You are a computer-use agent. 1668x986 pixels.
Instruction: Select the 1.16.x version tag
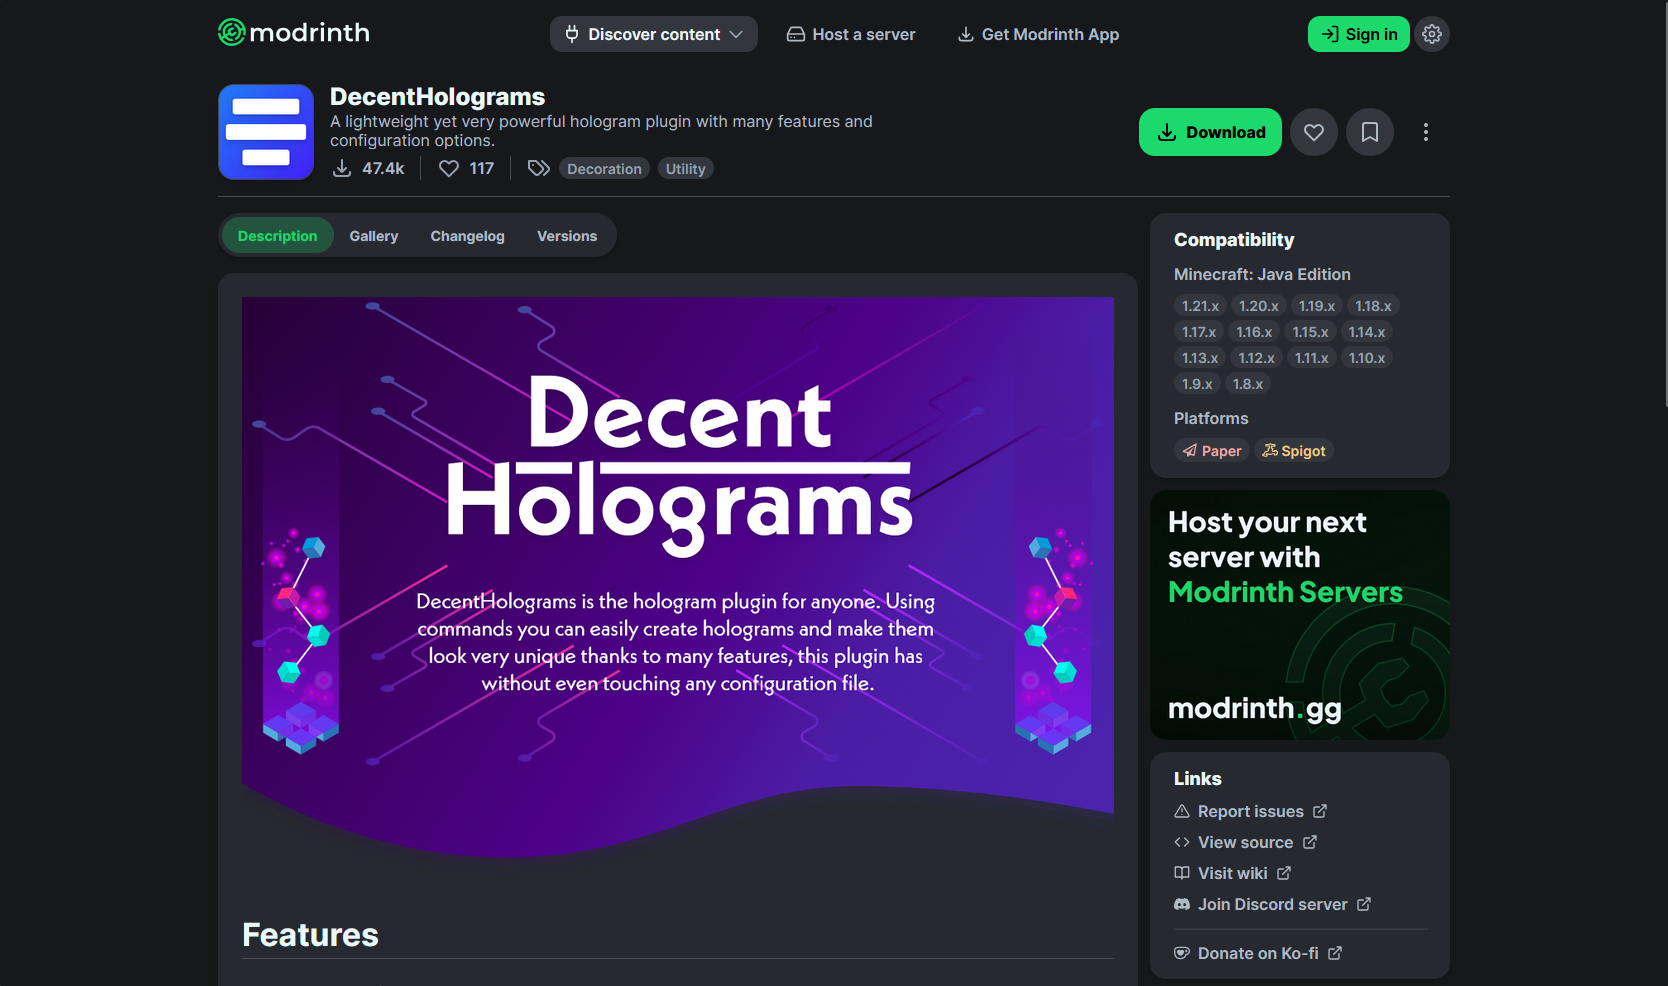tap(1254, 332)
